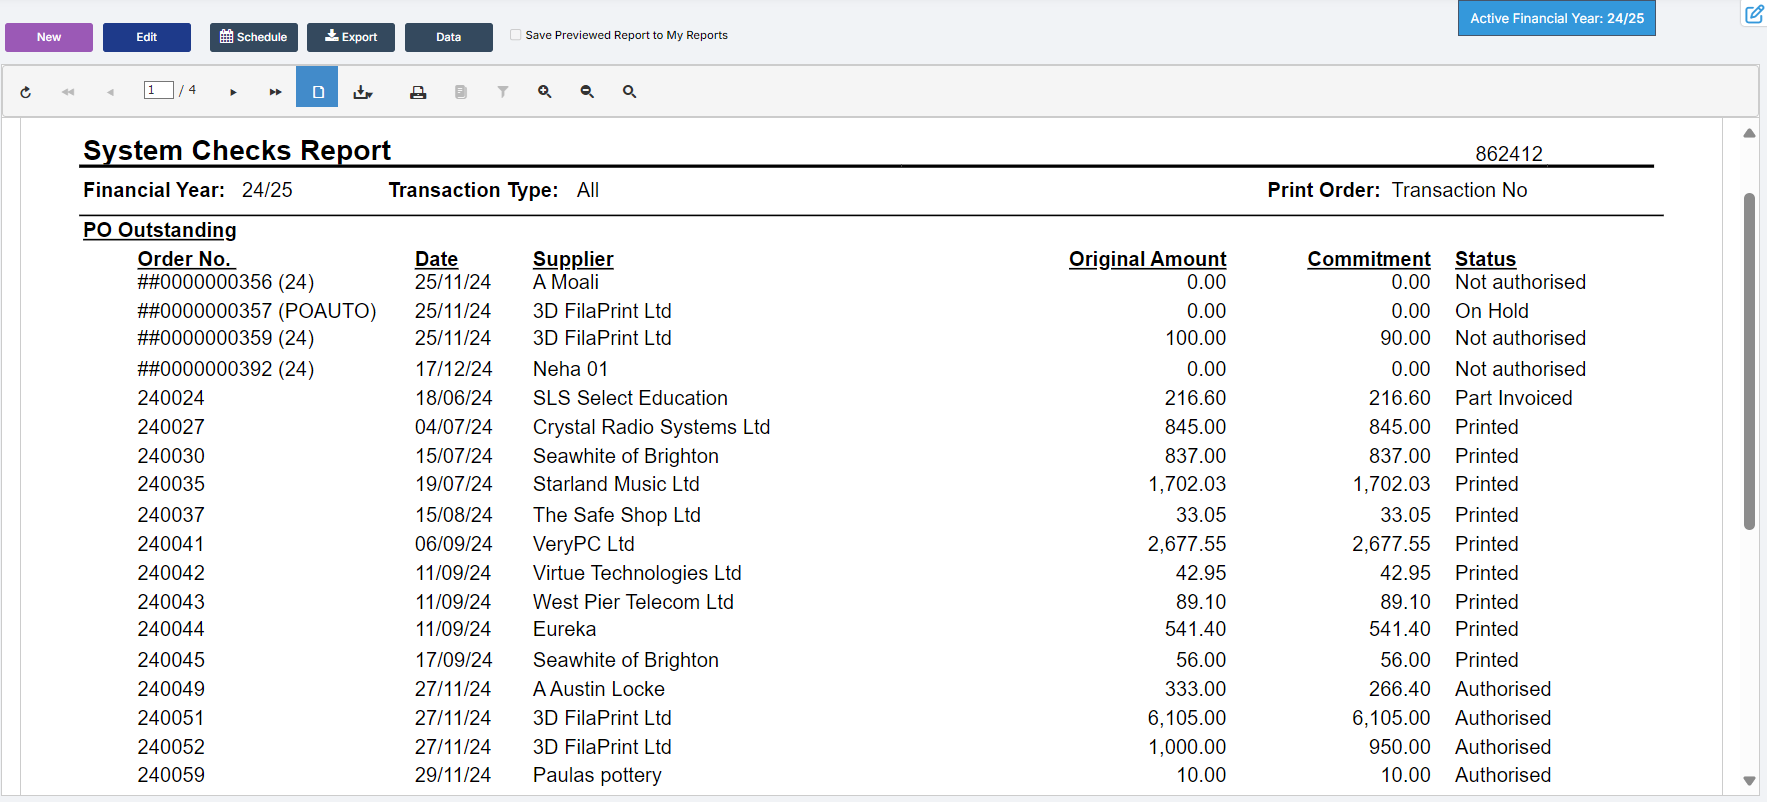Toggle the document map icon
This screenshot has width=1767, height=802.
point(460,92)
